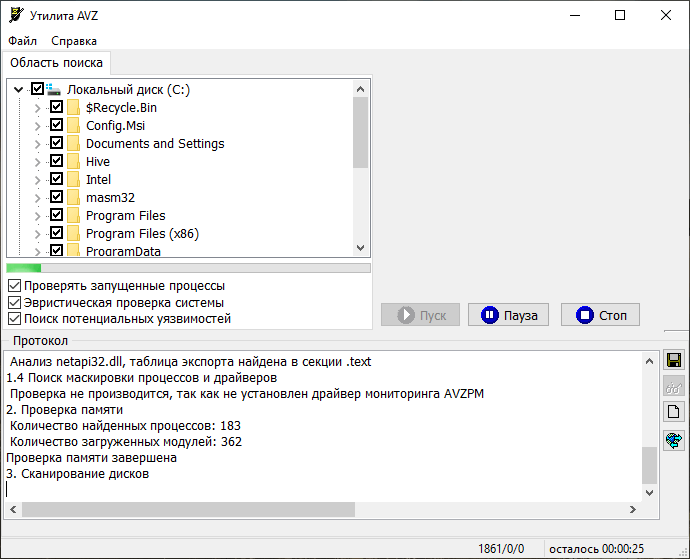
Task: Click the Program Files folder icon
Action: pyautogui.click(x=73, y=216)
